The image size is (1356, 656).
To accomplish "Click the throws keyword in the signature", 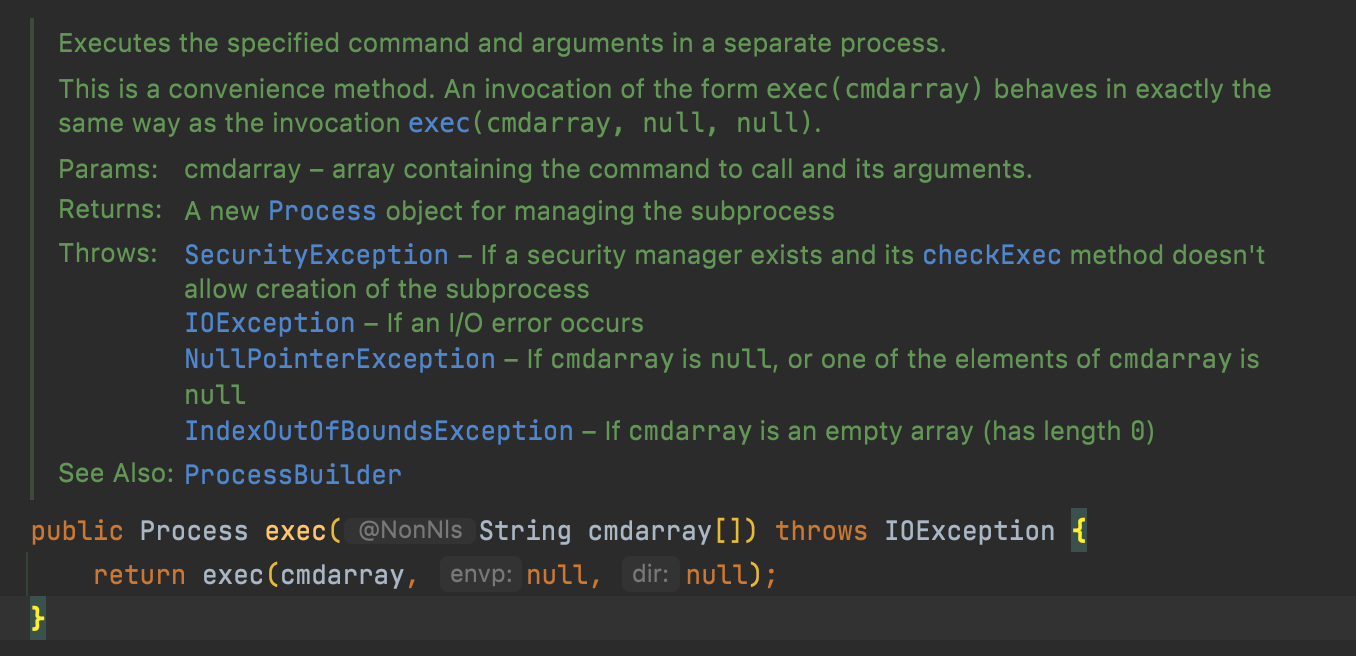I will coord(821,530).
